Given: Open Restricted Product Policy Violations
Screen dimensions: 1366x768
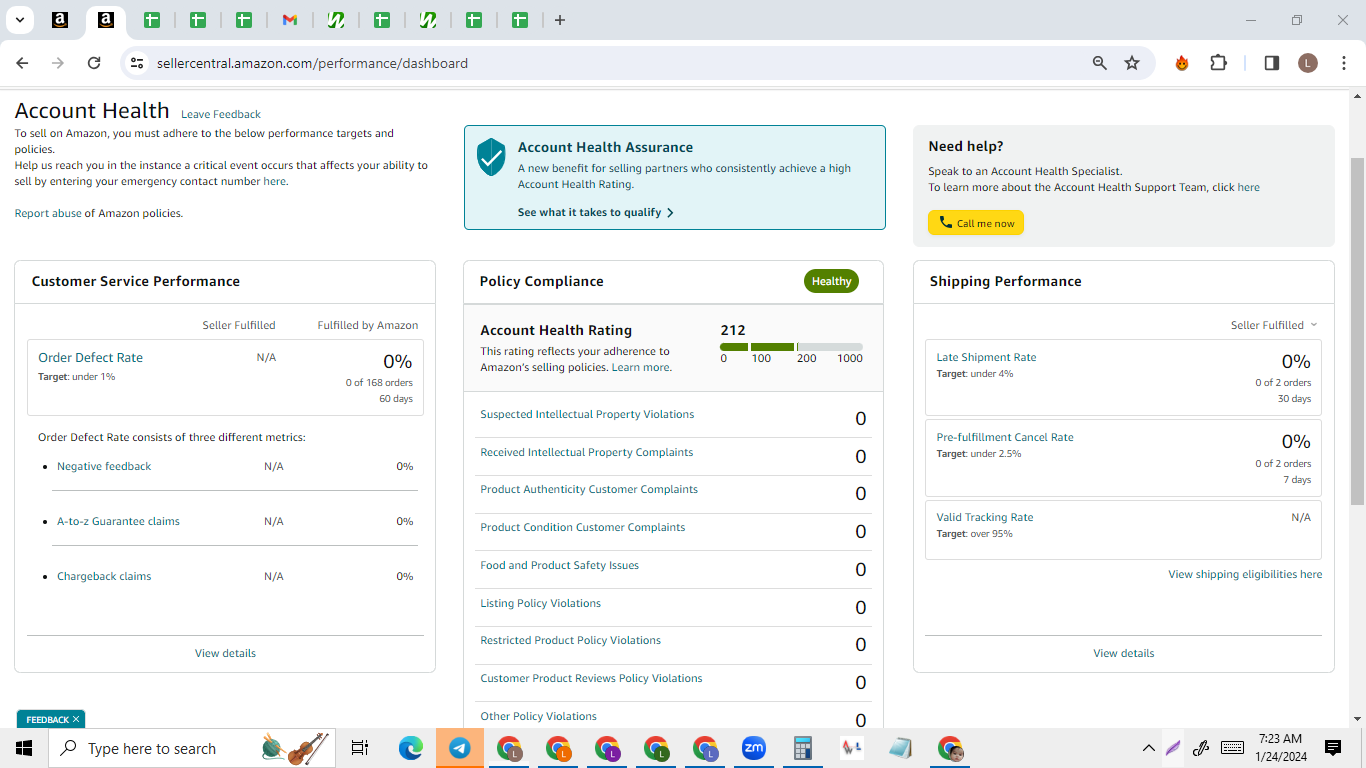Looking at the screenshot, I should tap(570, 640).
